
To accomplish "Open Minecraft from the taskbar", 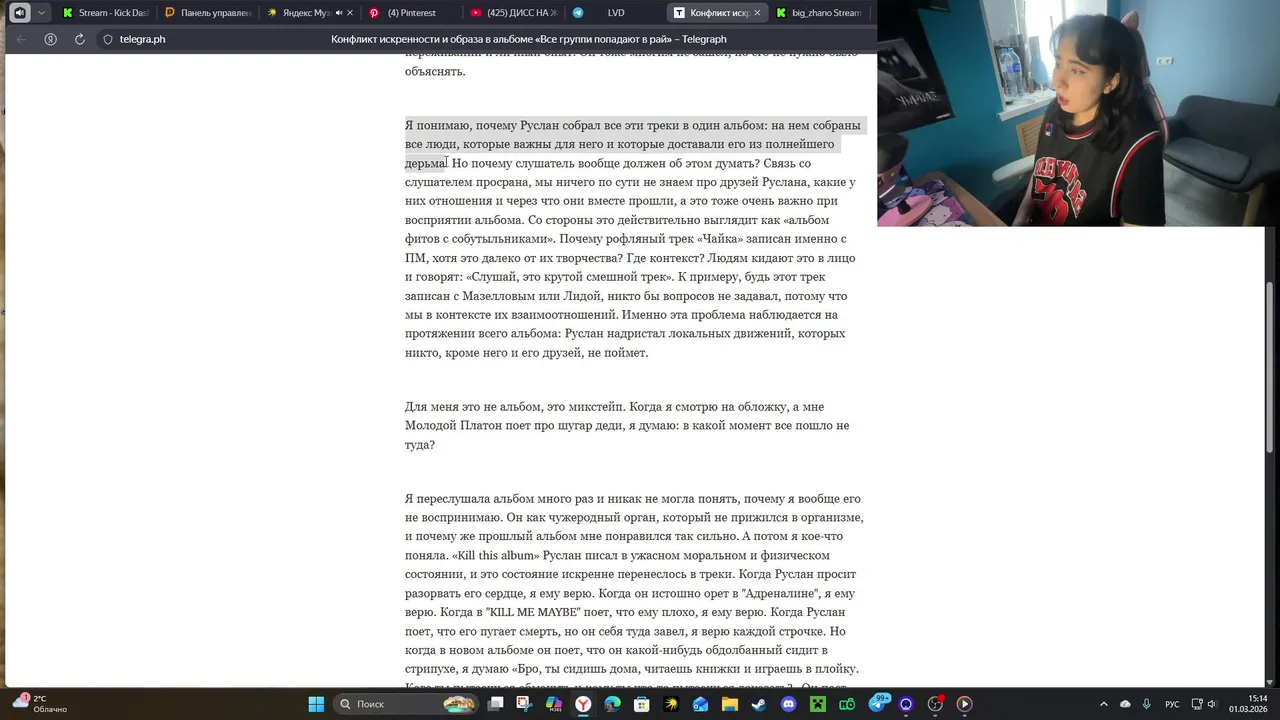I will click(x=818, y=704).
